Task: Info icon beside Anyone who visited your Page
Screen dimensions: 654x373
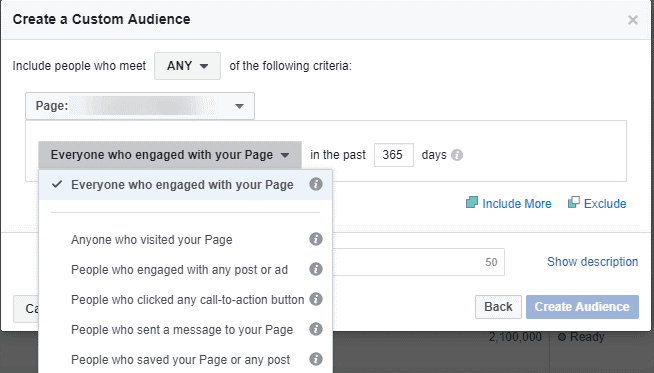Action: [316, 239]
